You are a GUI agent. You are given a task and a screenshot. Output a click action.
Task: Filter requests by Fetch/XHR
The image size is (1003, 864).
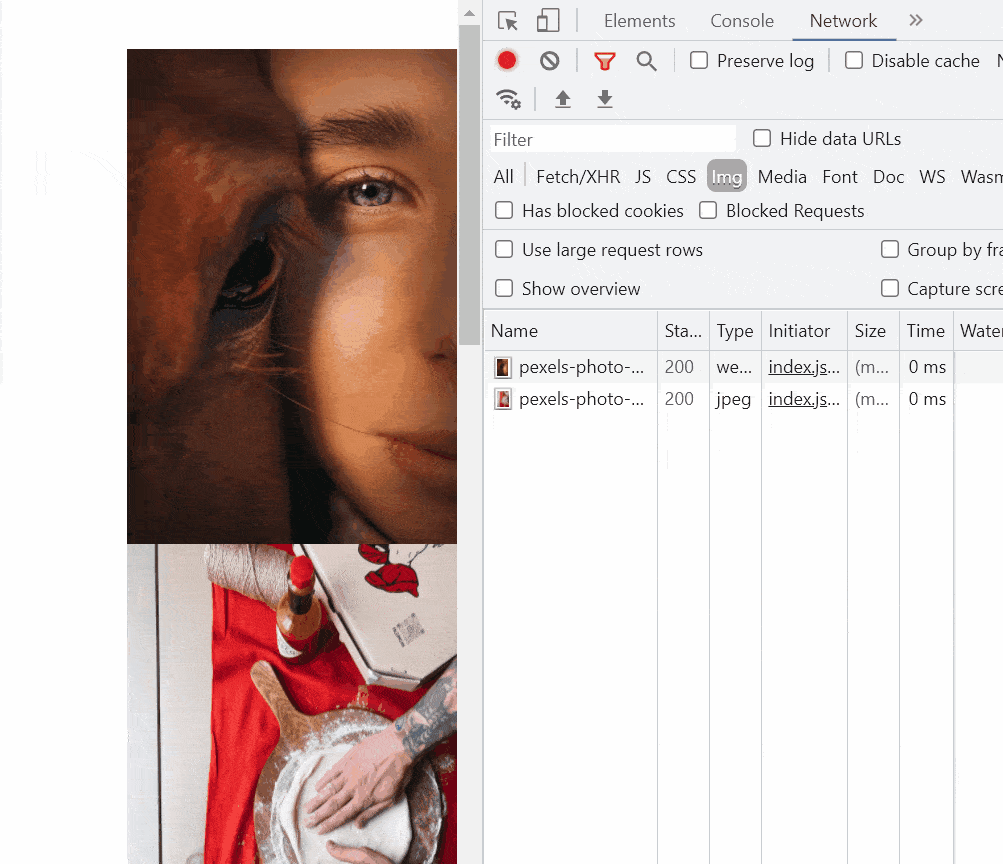[x=578, y=177]
